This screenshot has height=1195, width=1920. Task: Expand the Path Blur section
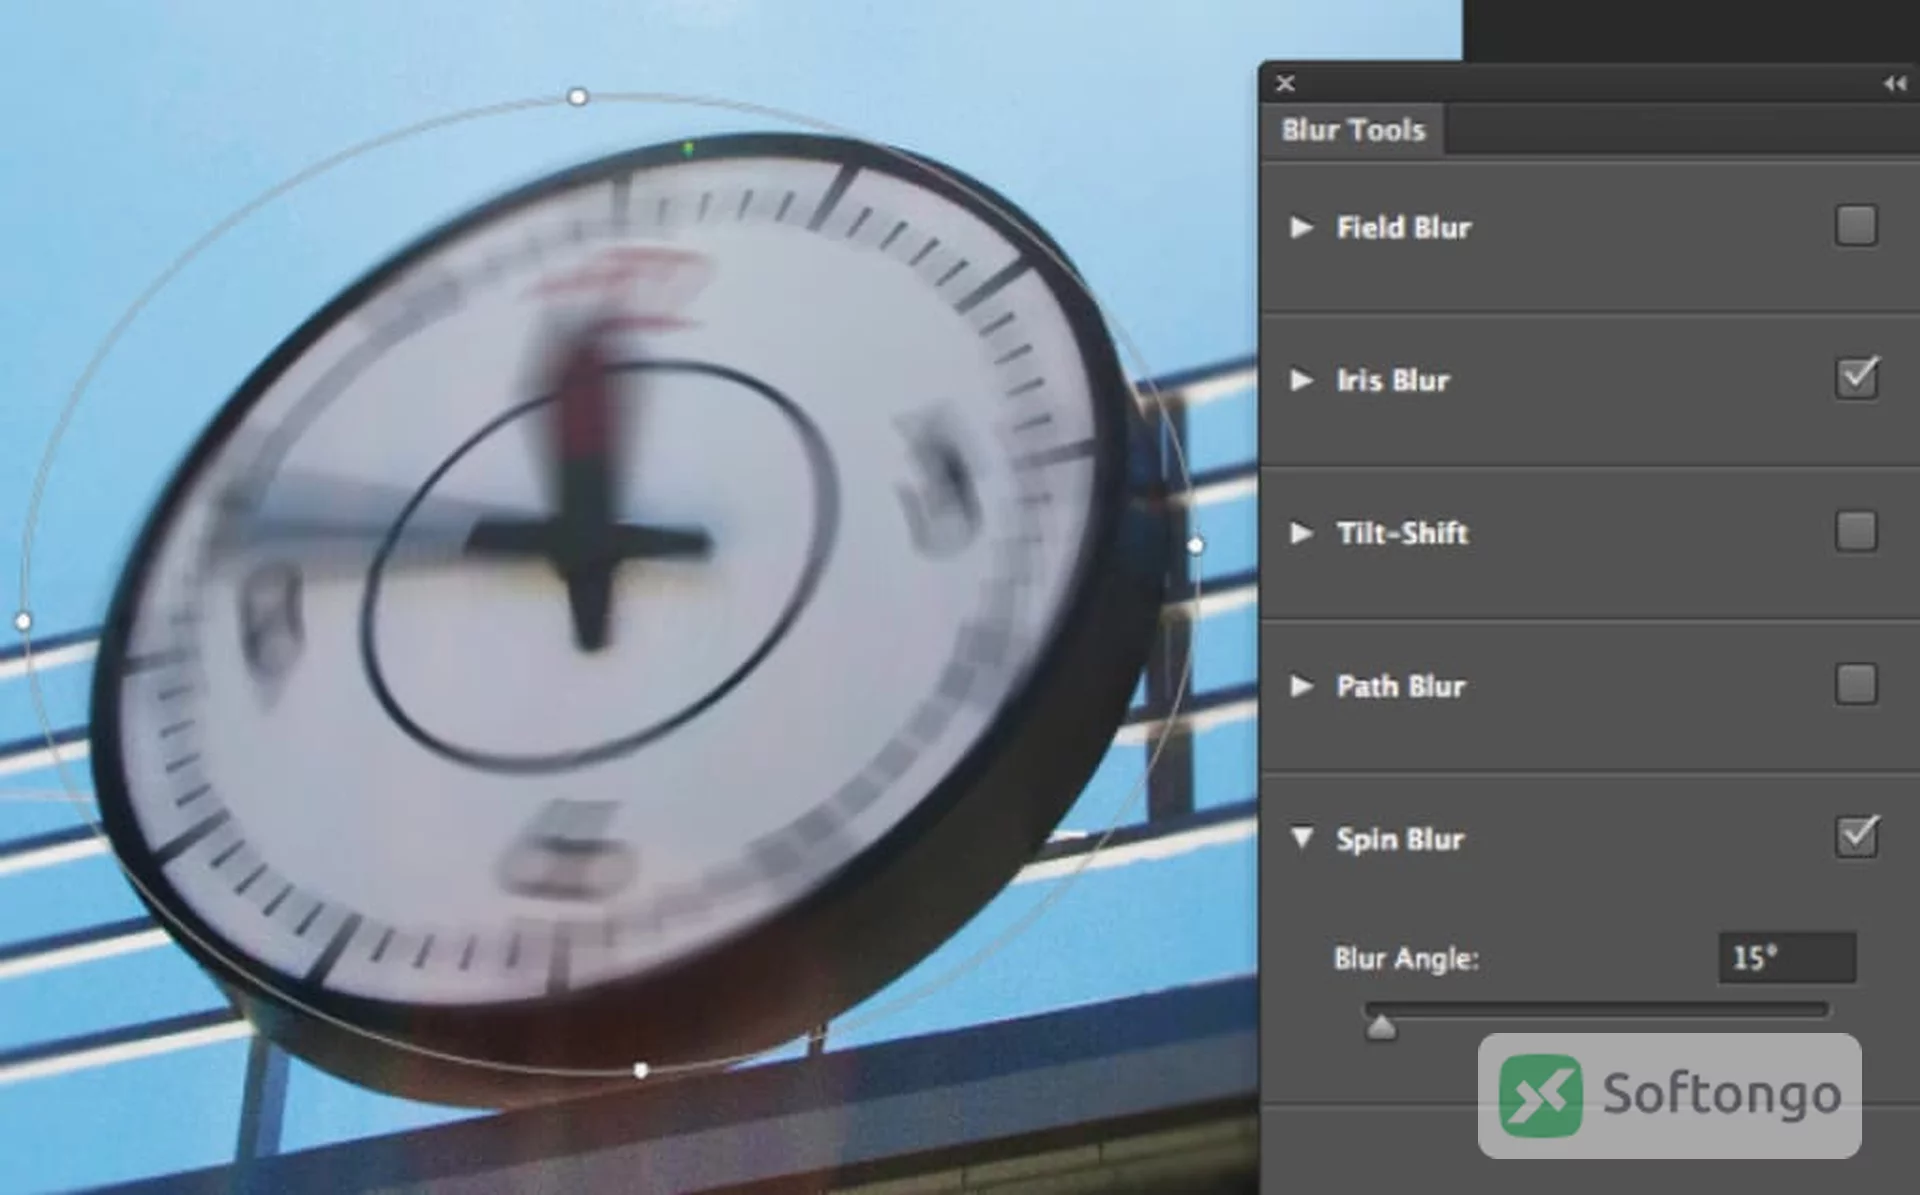1301,686
